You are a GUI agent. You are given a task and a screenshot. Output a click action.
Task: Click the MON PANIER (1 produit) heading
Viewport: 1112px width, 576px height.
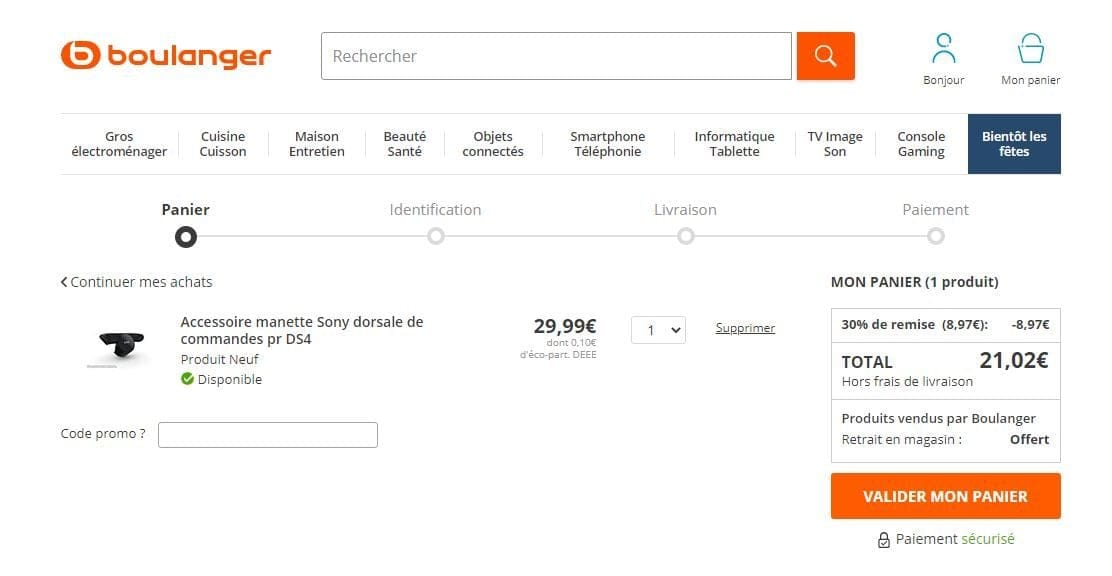coord(915,282)
